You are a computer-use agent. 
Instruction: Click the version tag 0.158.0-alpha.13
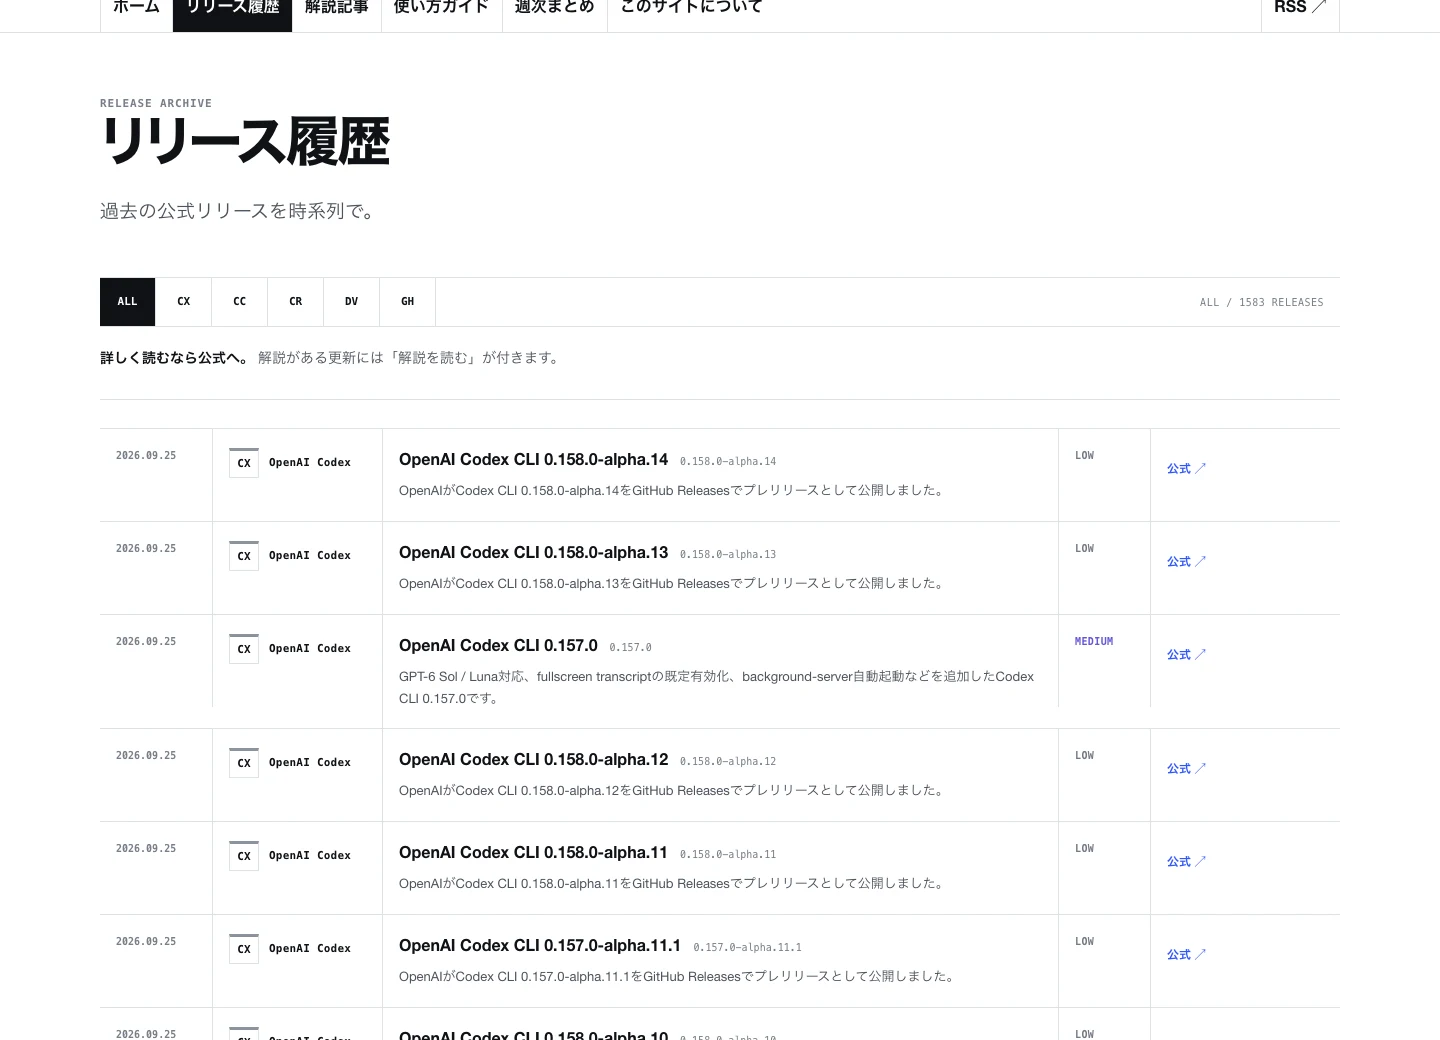pos(728,555)
